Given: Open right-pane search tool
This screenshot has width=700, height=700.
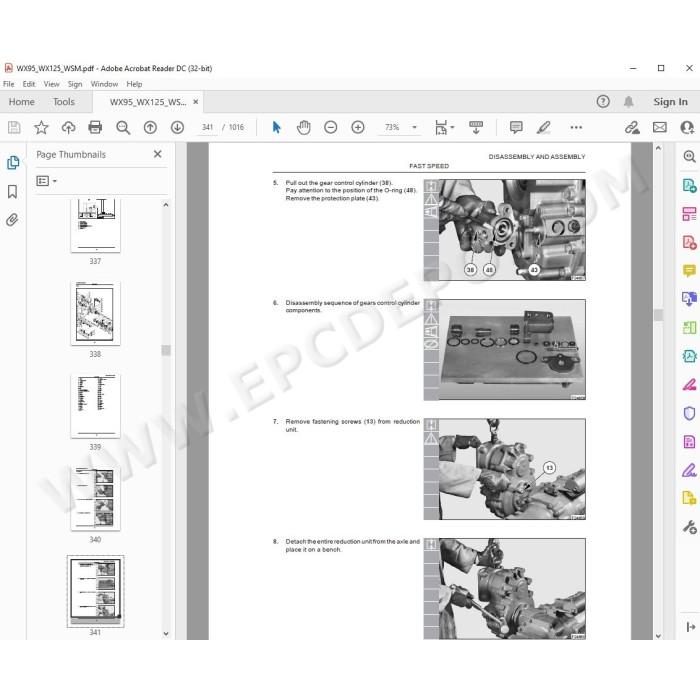Looking at the screenshot, I should tap(689, 156).
